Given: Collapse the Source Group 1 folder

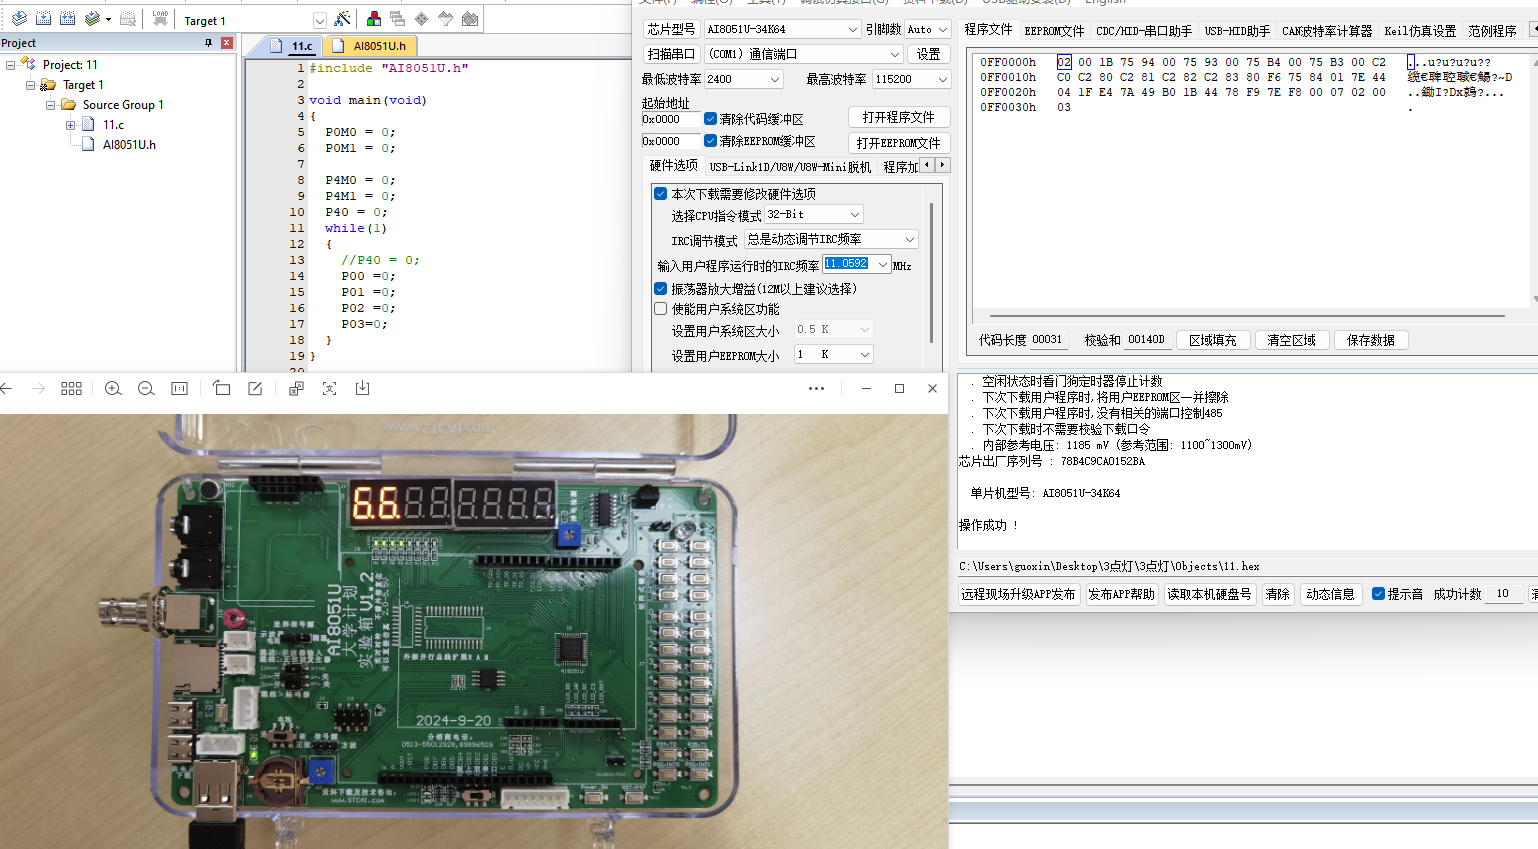Looking at the screenshot, I should [50, 105].
